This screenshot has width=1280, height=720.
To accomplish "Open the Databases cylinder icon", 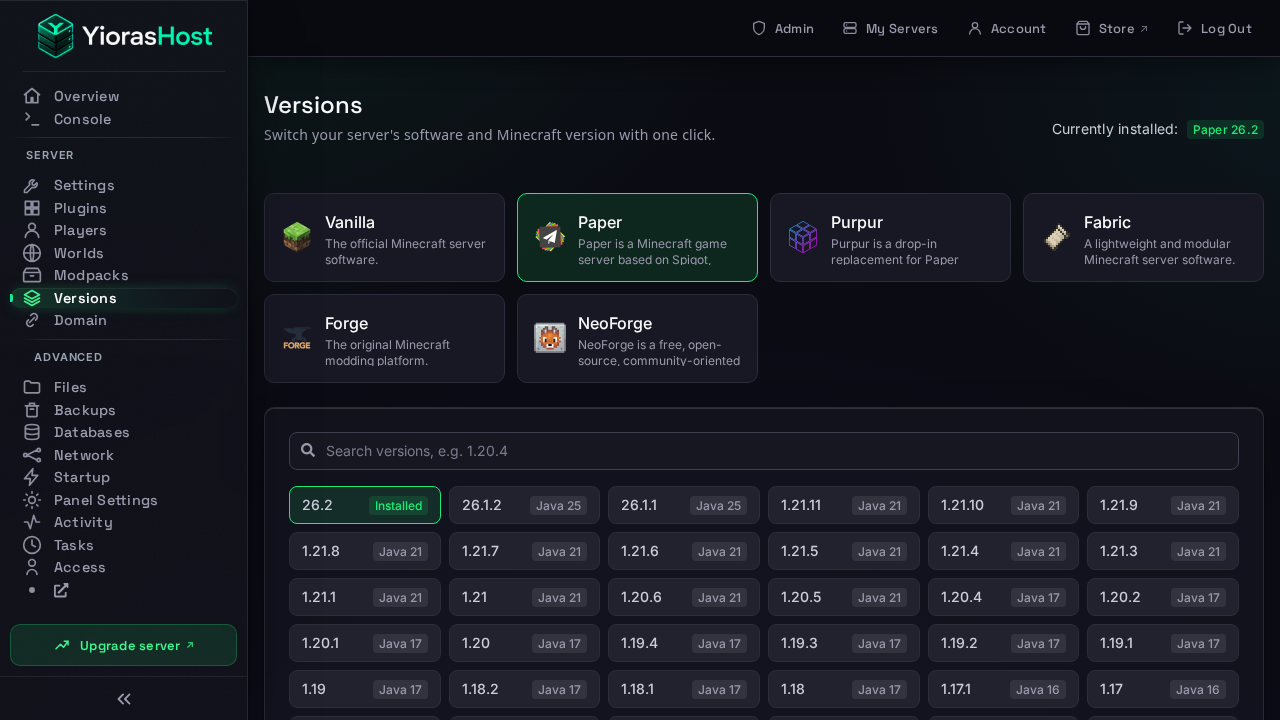I will pos(32,432).
